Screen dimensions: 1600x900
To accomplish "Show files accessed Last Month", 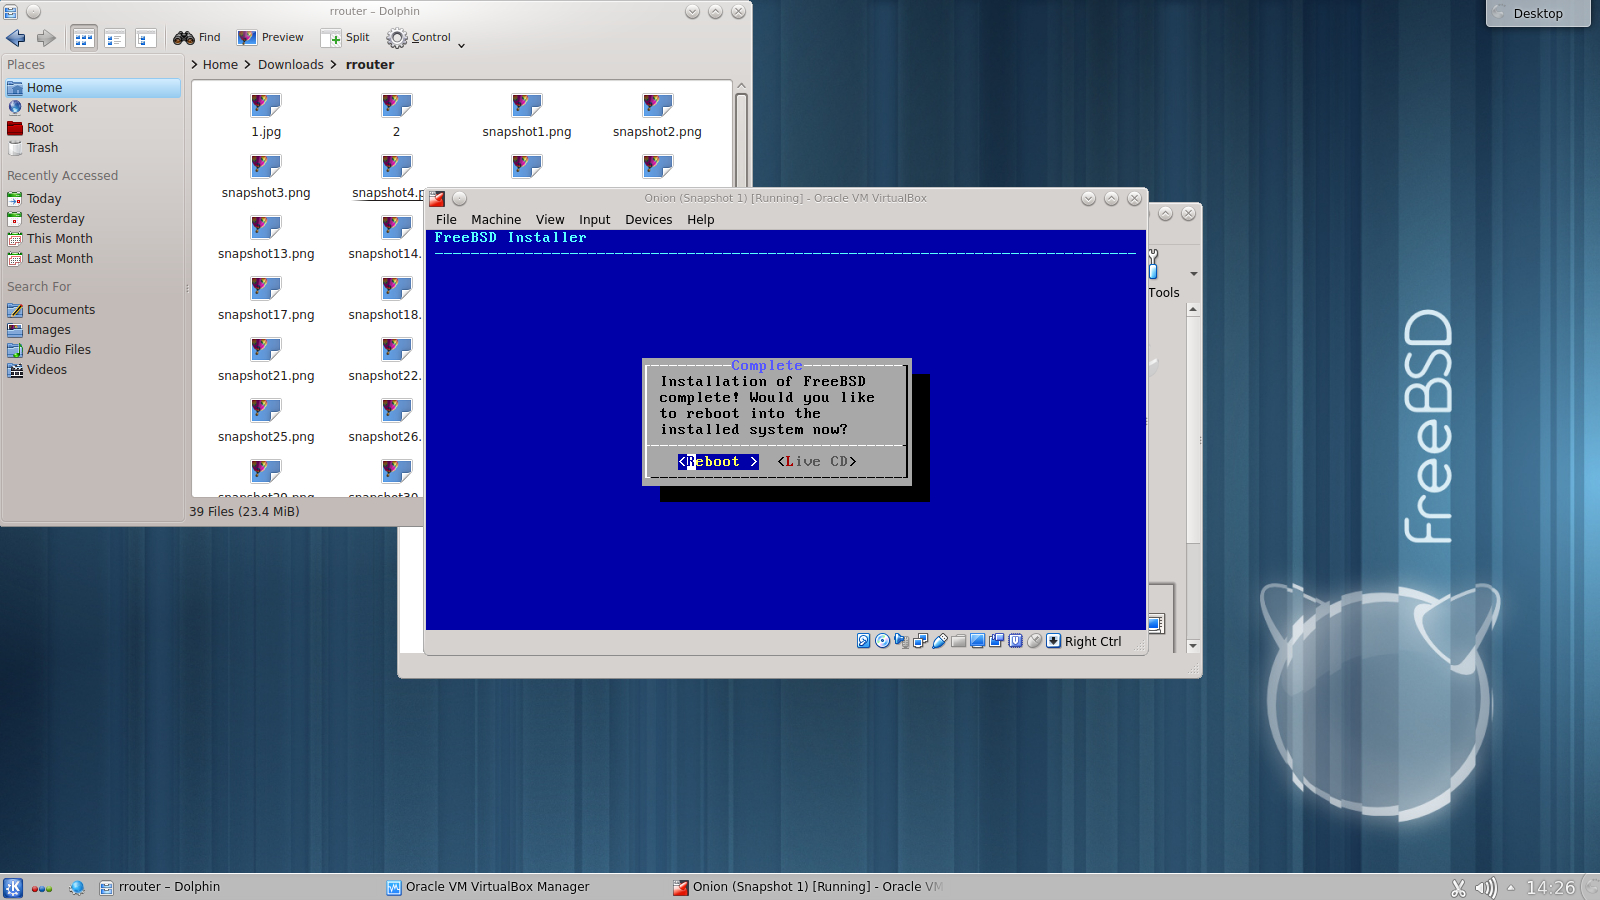I will coord(93,259).
